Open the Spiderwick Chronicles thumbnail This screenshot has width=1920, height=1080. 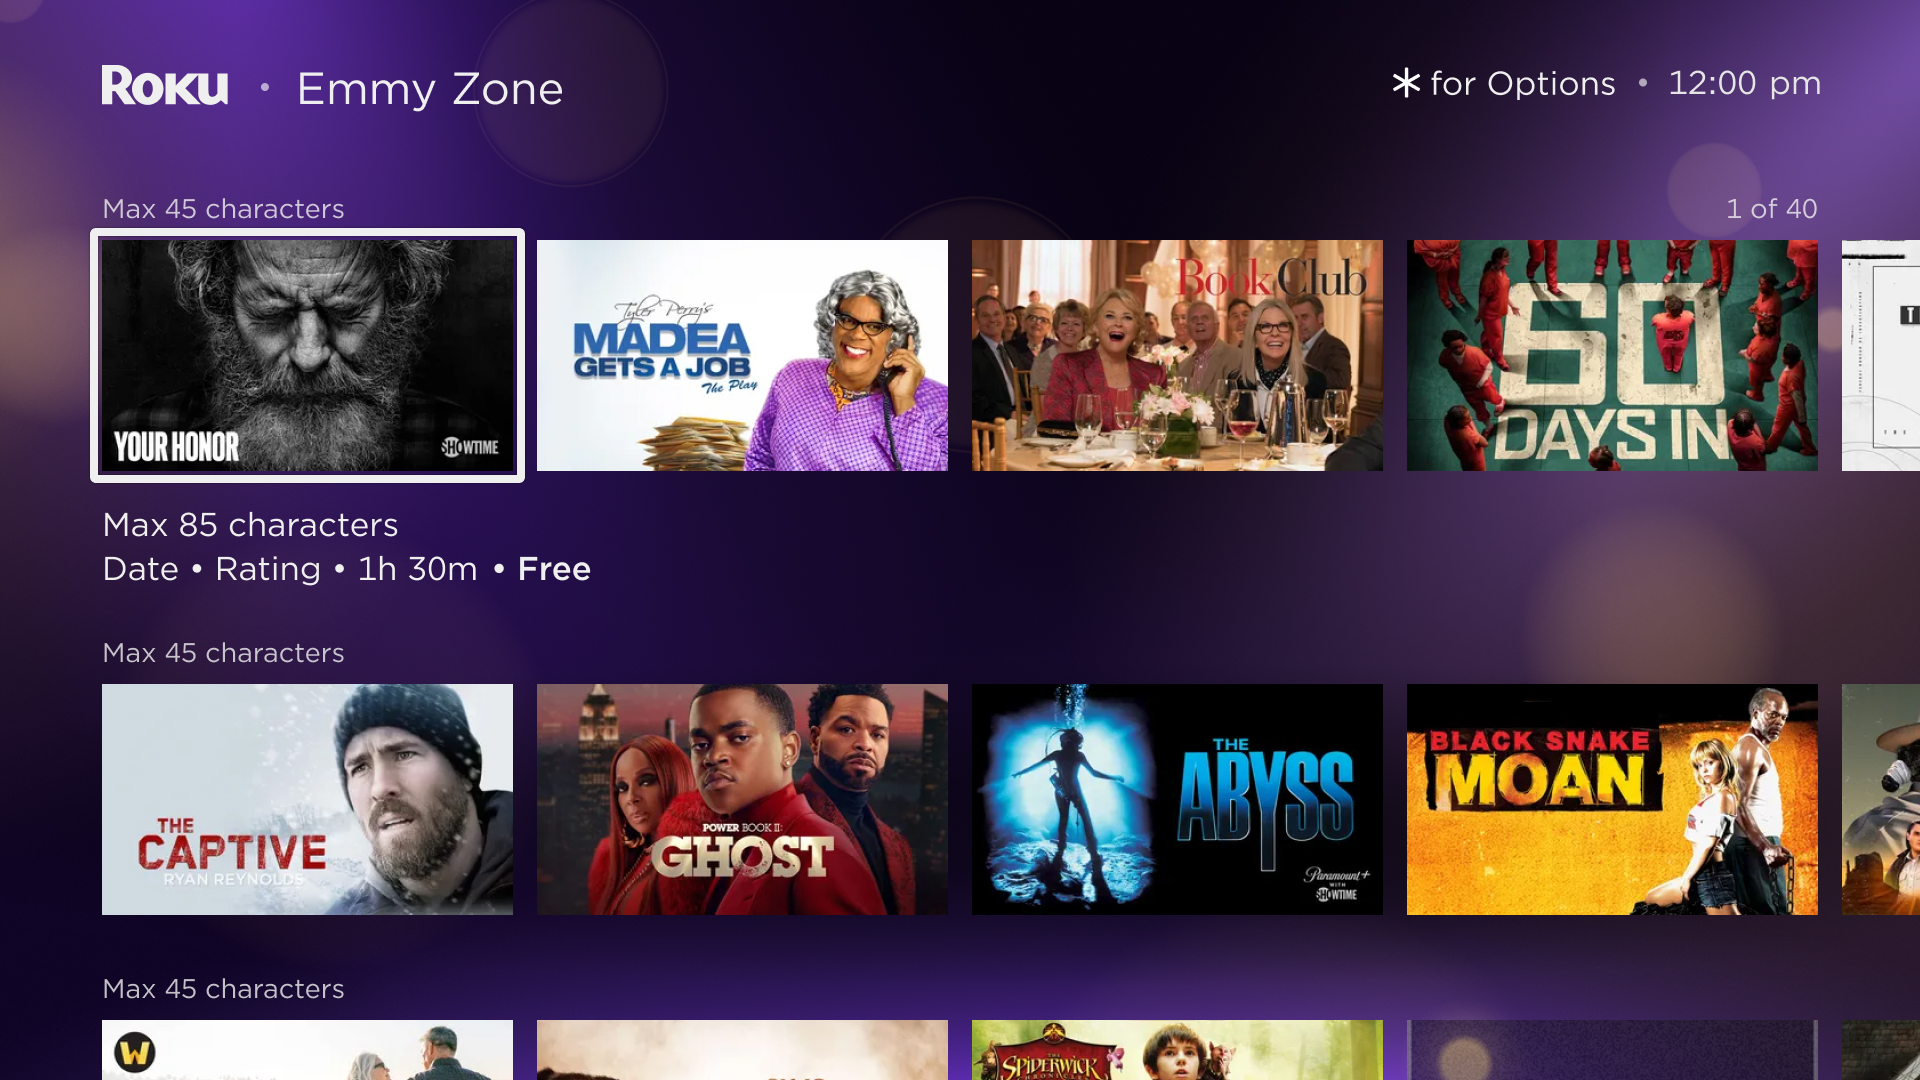click(1177, 1050)
